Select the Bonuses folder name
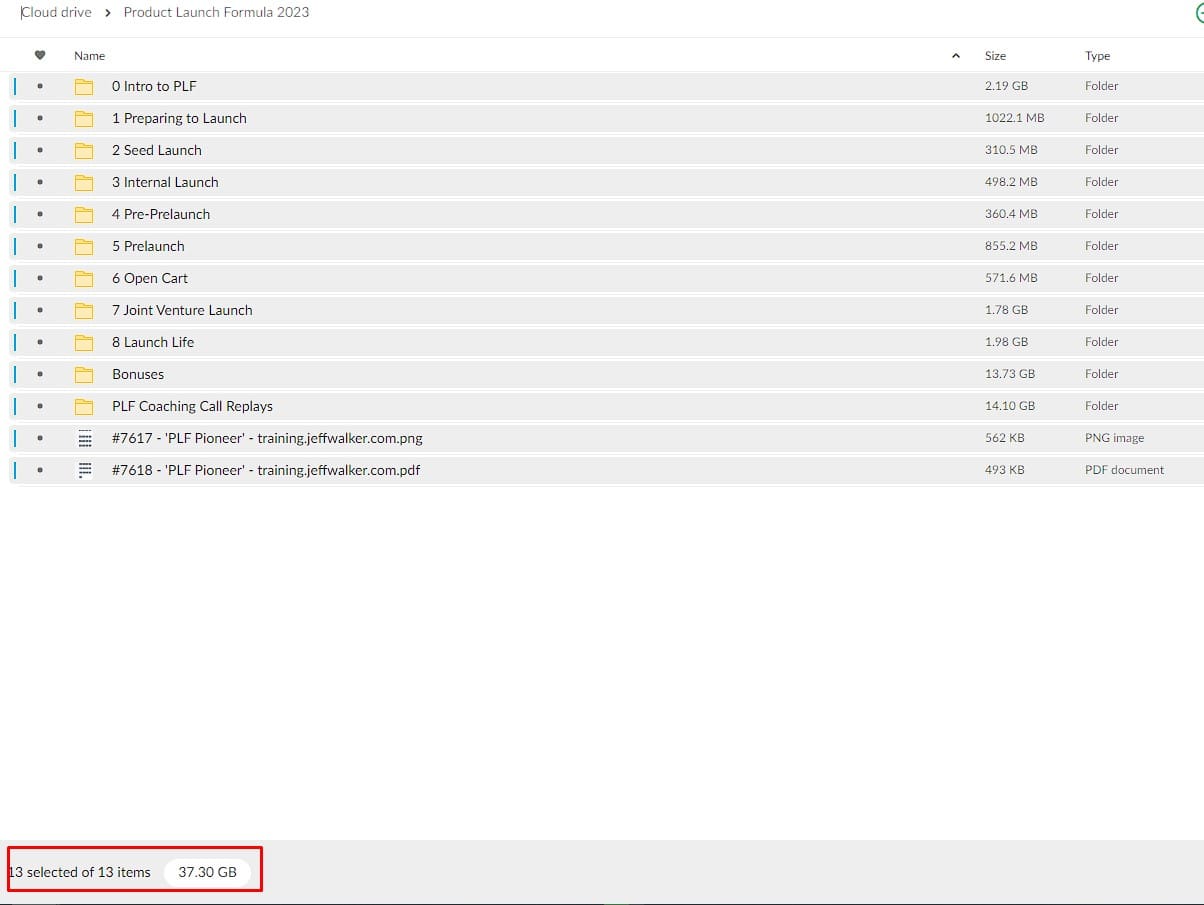 (x=138, y=374)
